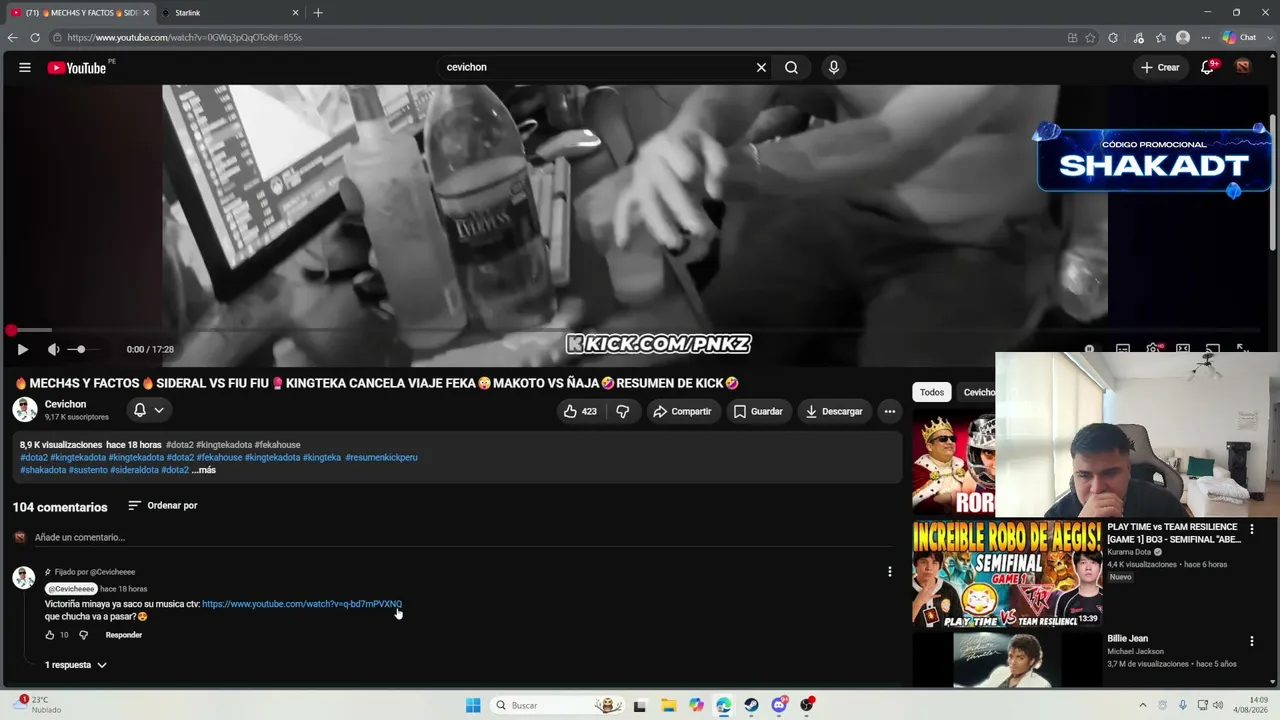The width and height of the screenshot is (1280, 720).
Task: Open the browser extensions puzzle icon
Action: (x=1113, y=38)
